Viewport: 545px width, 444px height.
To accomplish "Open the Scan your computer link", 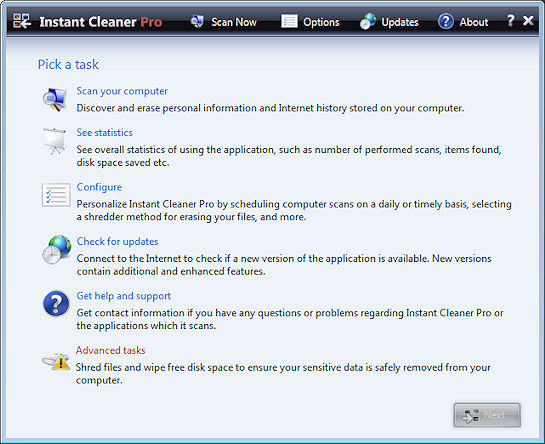I will [122, 91].
